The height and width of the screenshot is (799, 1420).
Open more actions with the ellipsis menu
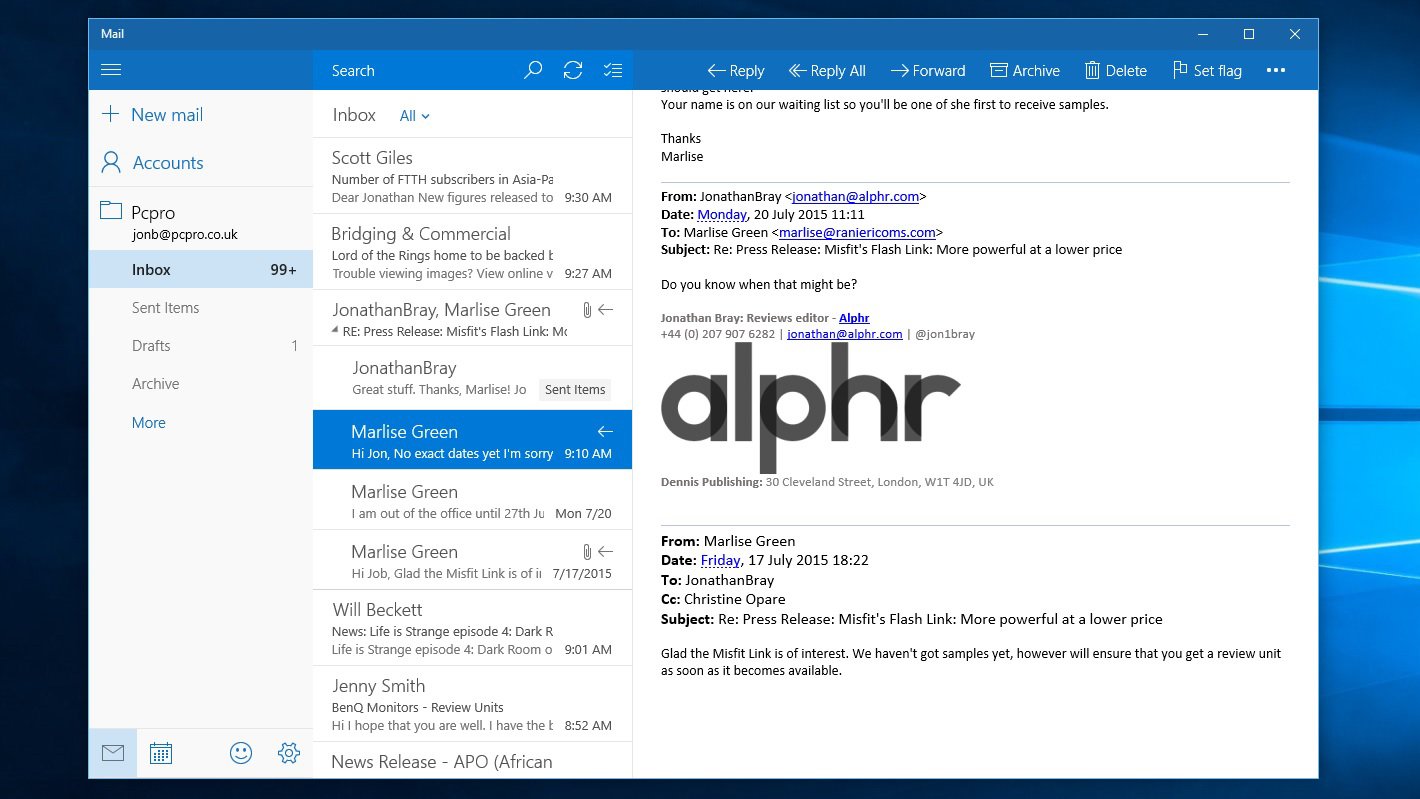coord(1275,70)
